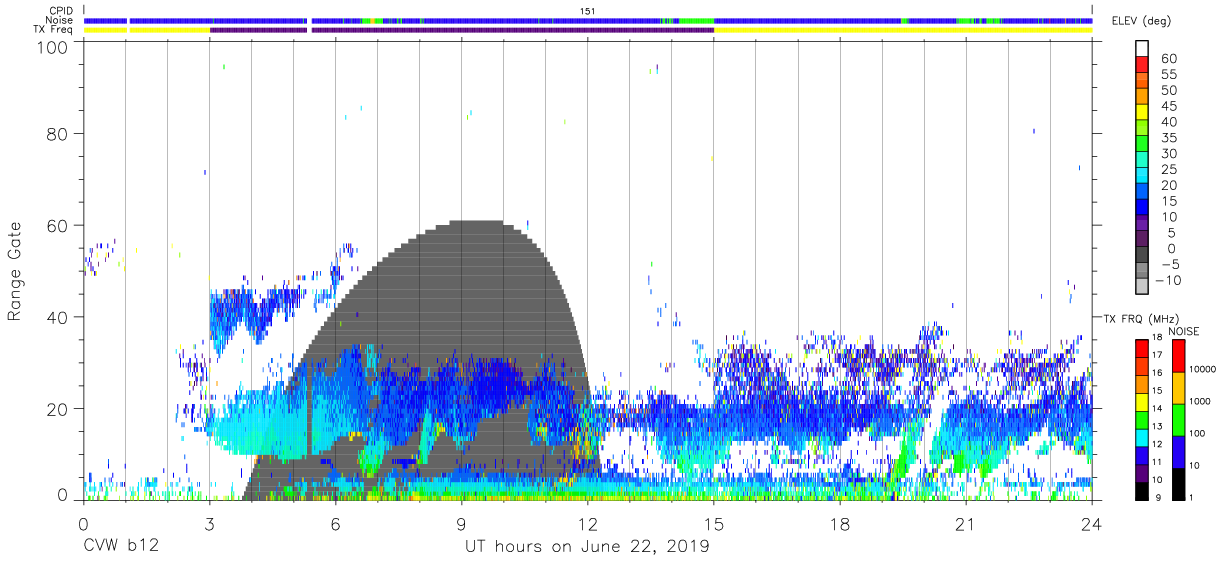Image resolution: width=1228 pixels, height=567 pixels.
Task: Click the CPID value '151'
Action: point(588,10)
